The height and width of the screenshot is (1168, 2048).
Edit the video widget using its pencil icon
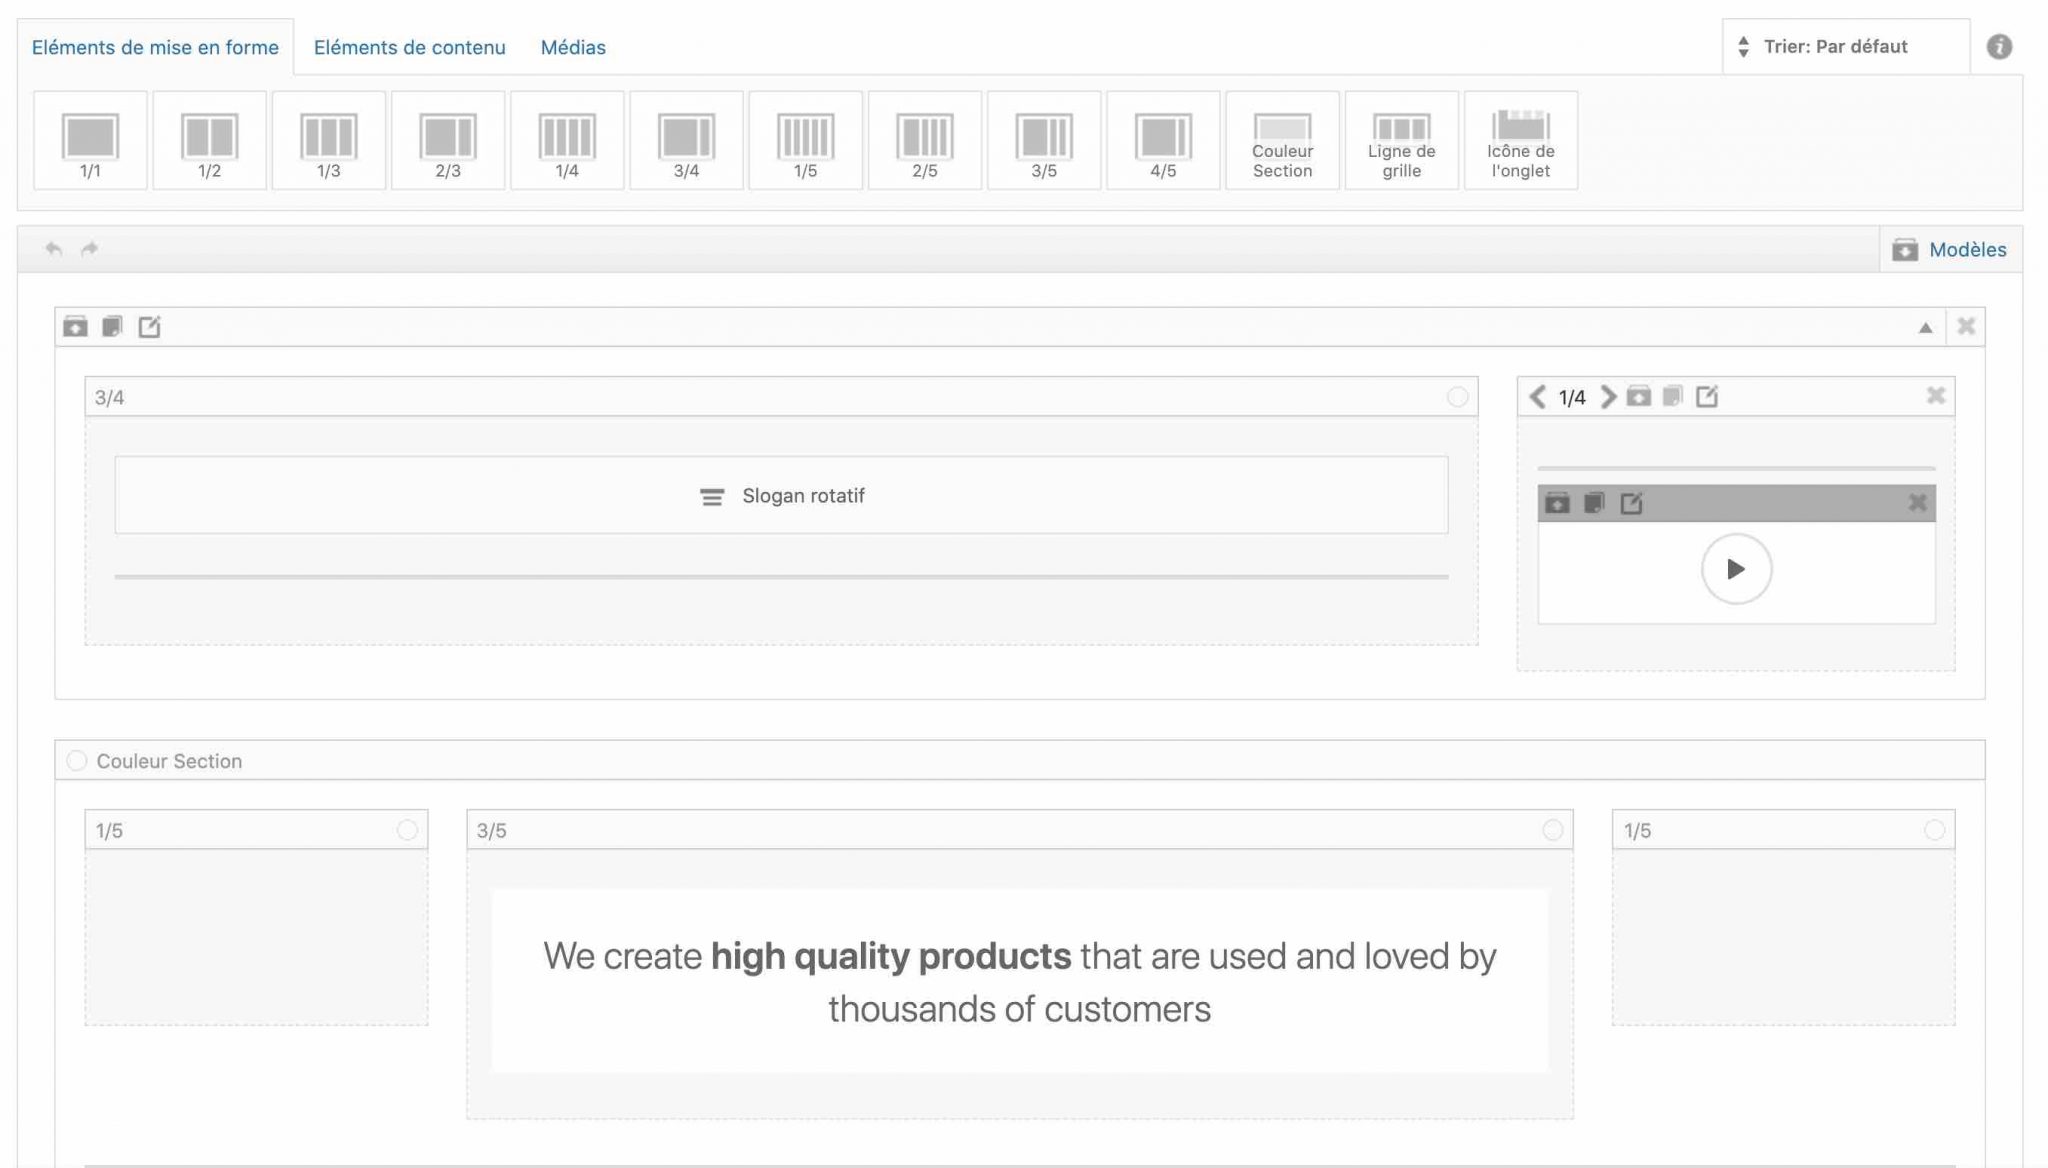coord(1632,505)
